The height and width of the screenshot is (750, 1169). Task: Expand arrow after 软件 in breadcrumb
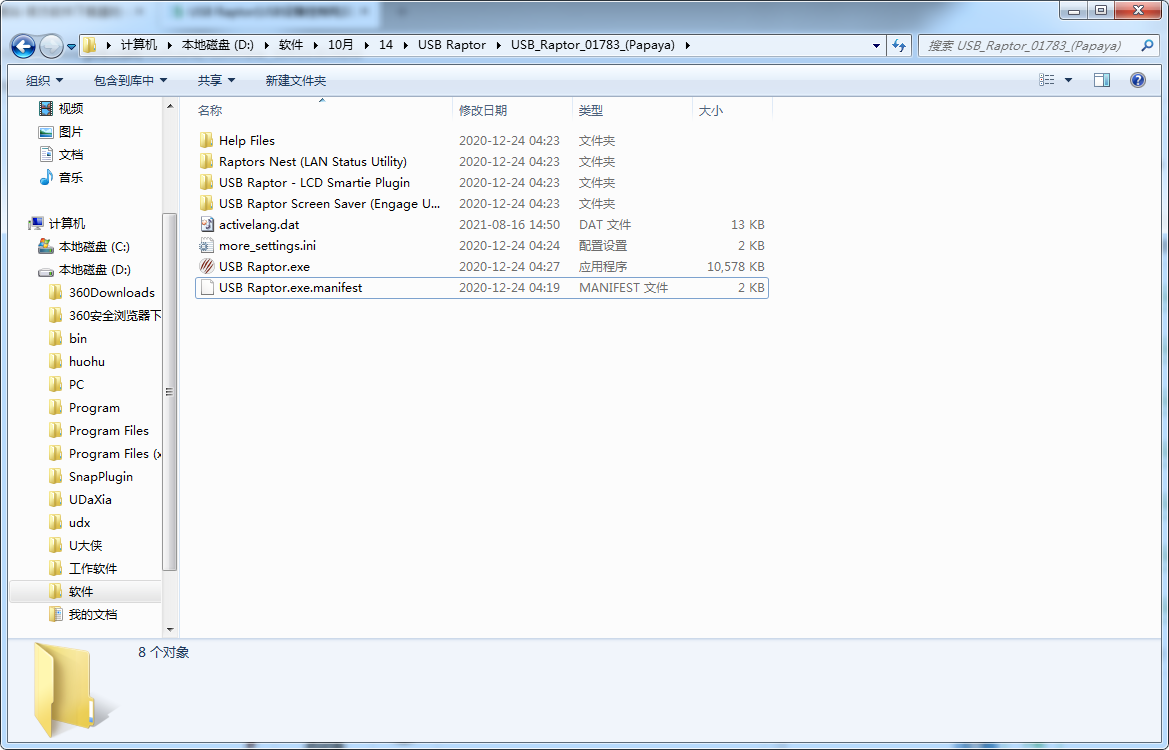point(315,45)
